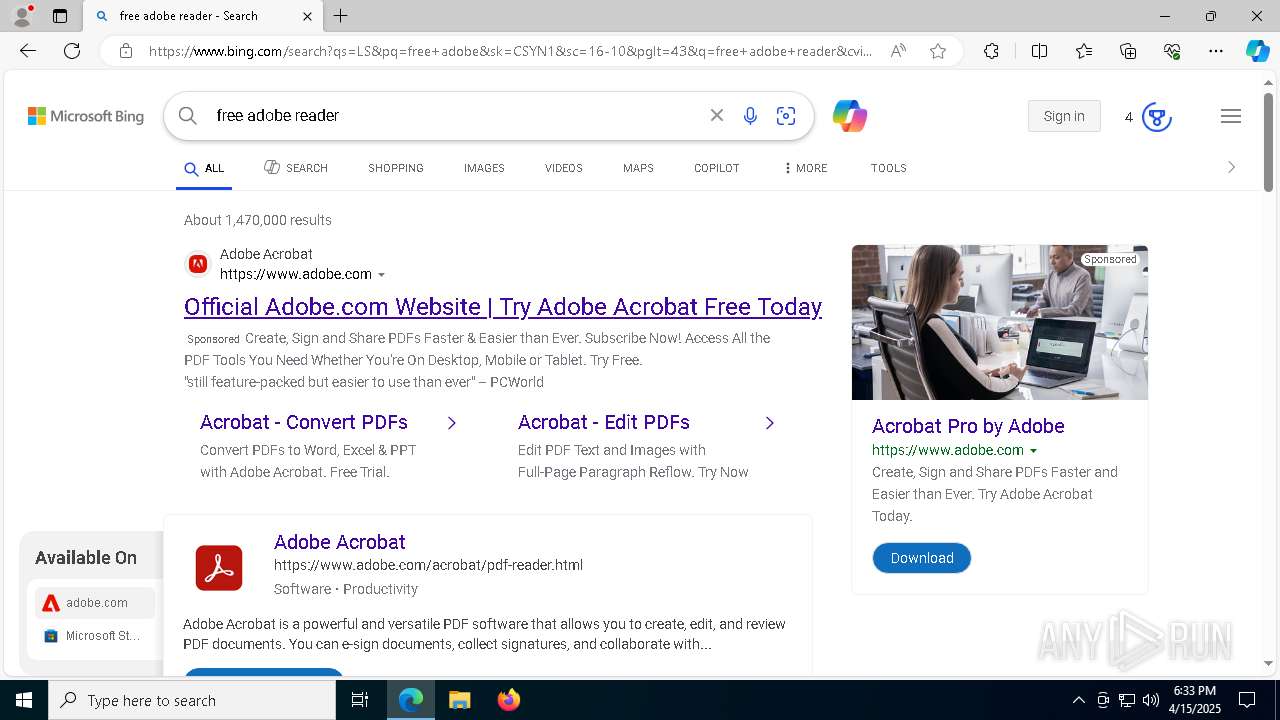Open Acrobat - Convert PDFs link
Image resolution: width=1280 pixels, height=720 pixels.
(x=304, y=422)
